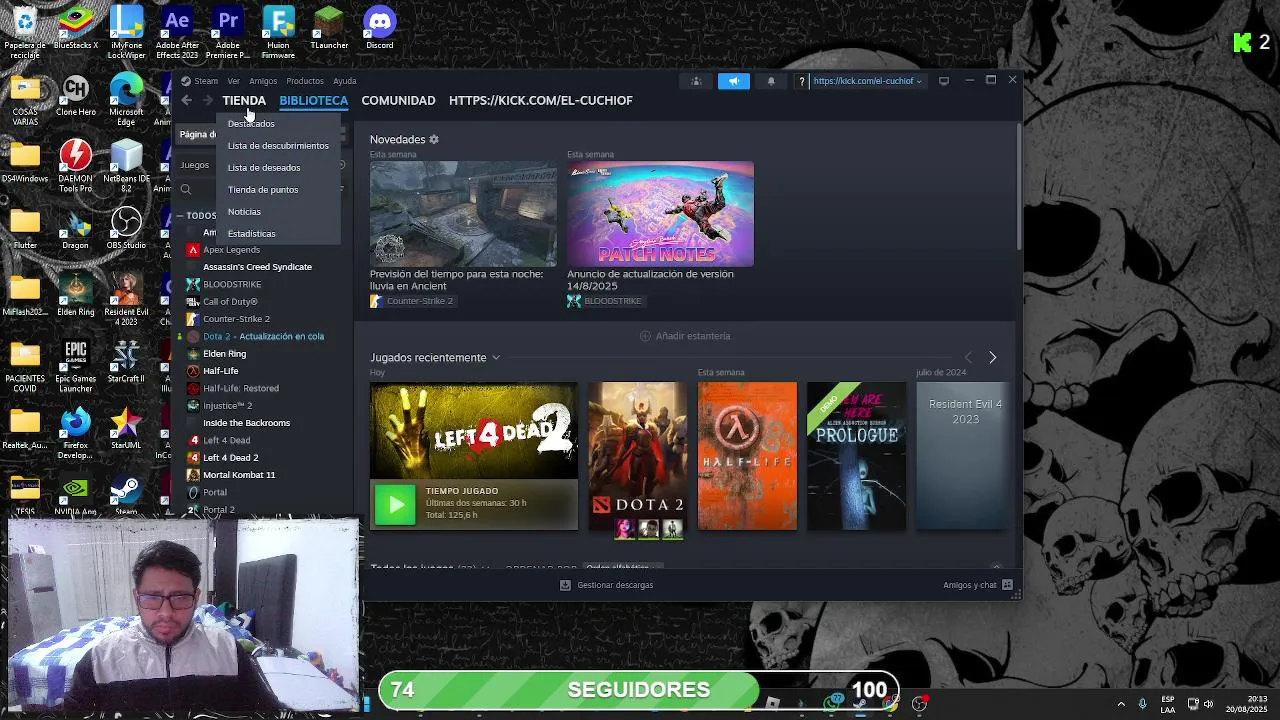
Task: Go to the TIENDA tab
Action: pos(244,100)
